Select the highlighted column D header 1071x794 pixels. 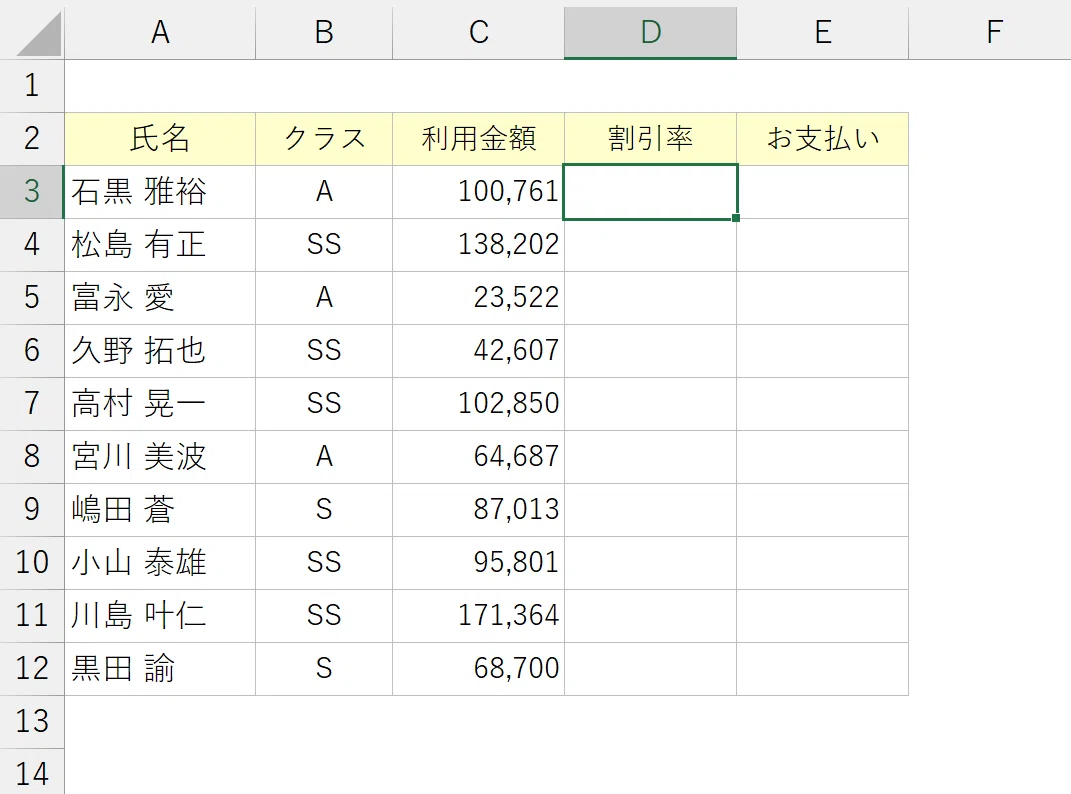650,31
